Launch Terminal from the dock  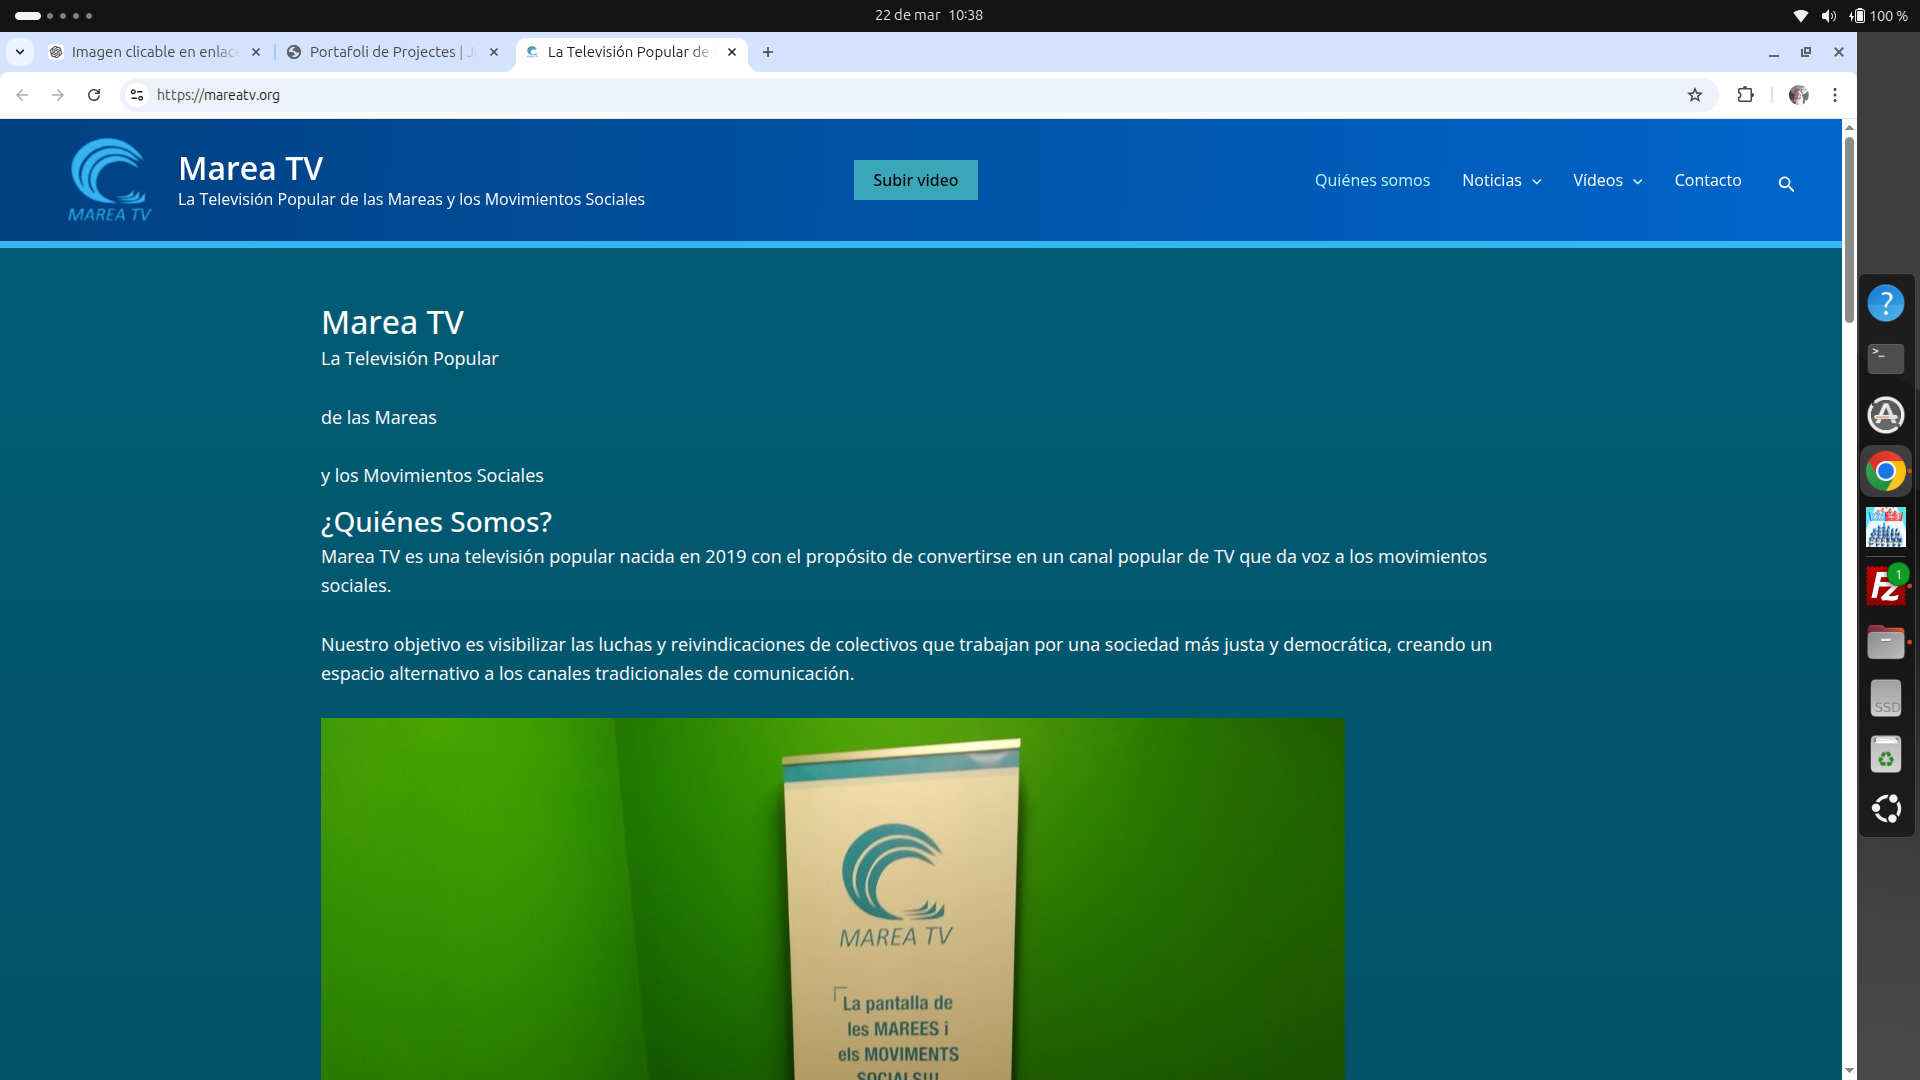1886,359
